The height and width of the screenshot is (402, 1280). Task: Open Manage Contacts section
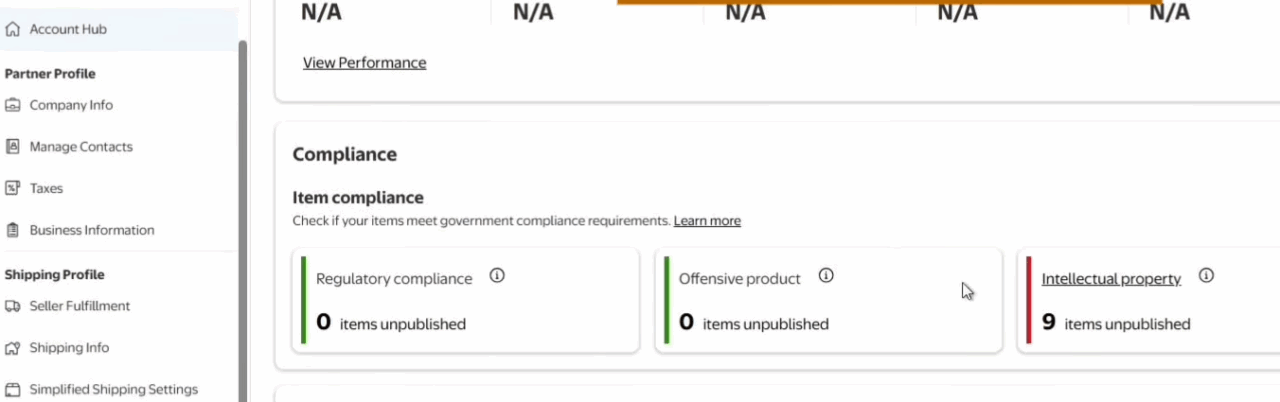pos(81,147)
